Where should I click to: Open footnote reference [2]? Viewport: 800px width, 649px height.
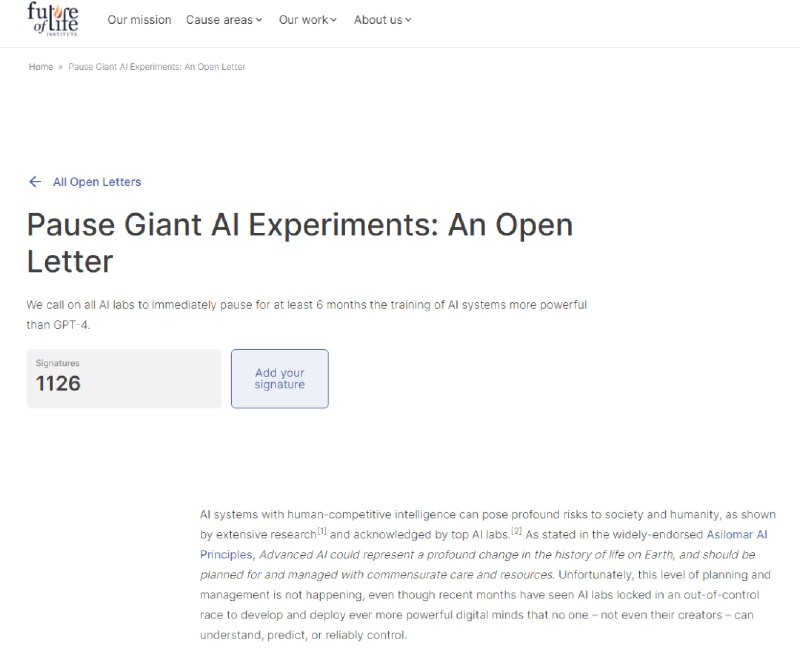tap(516, 531)
